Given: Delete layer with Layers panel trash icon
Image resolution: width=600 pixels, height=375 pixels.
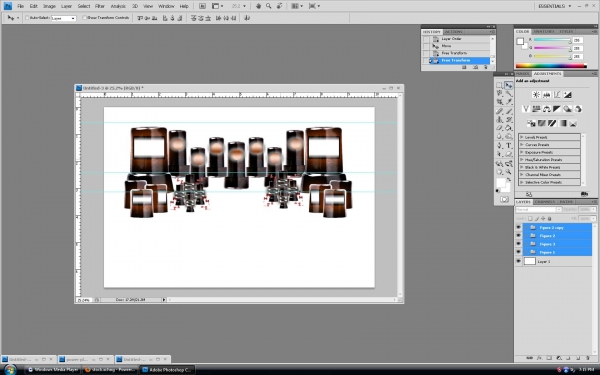Looking at the screenshot, I should pyautogui.click(x=588, y=358).
